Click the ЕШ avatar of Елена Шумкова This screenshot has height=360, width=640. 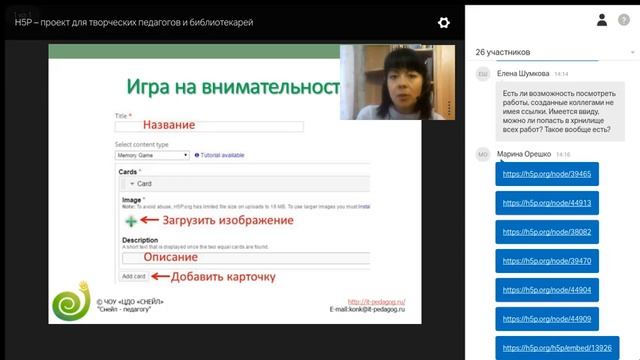pos(483,74)
